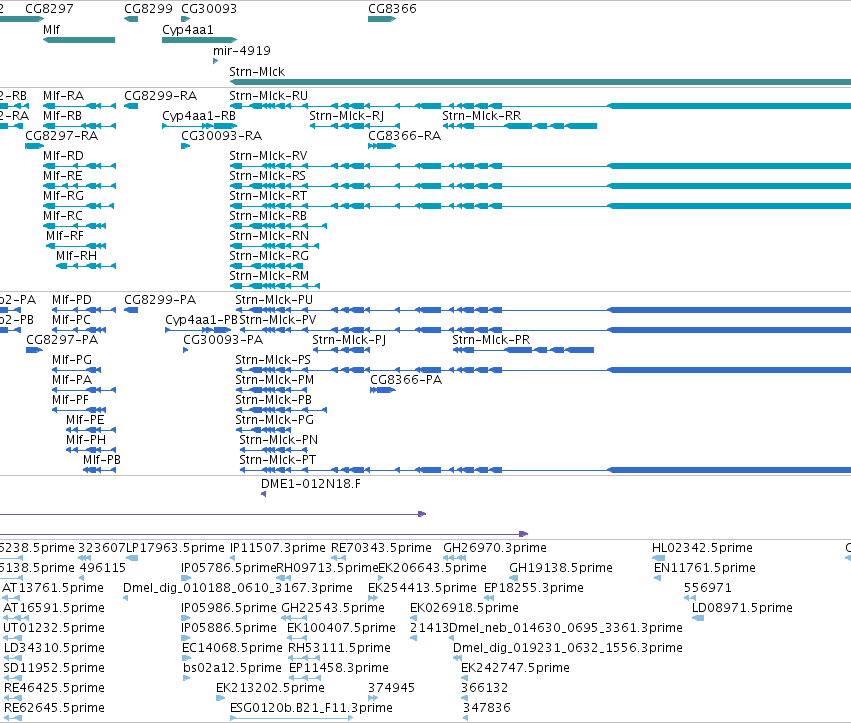Select the Strn-Mlck-PN protein label

[279, 440]
